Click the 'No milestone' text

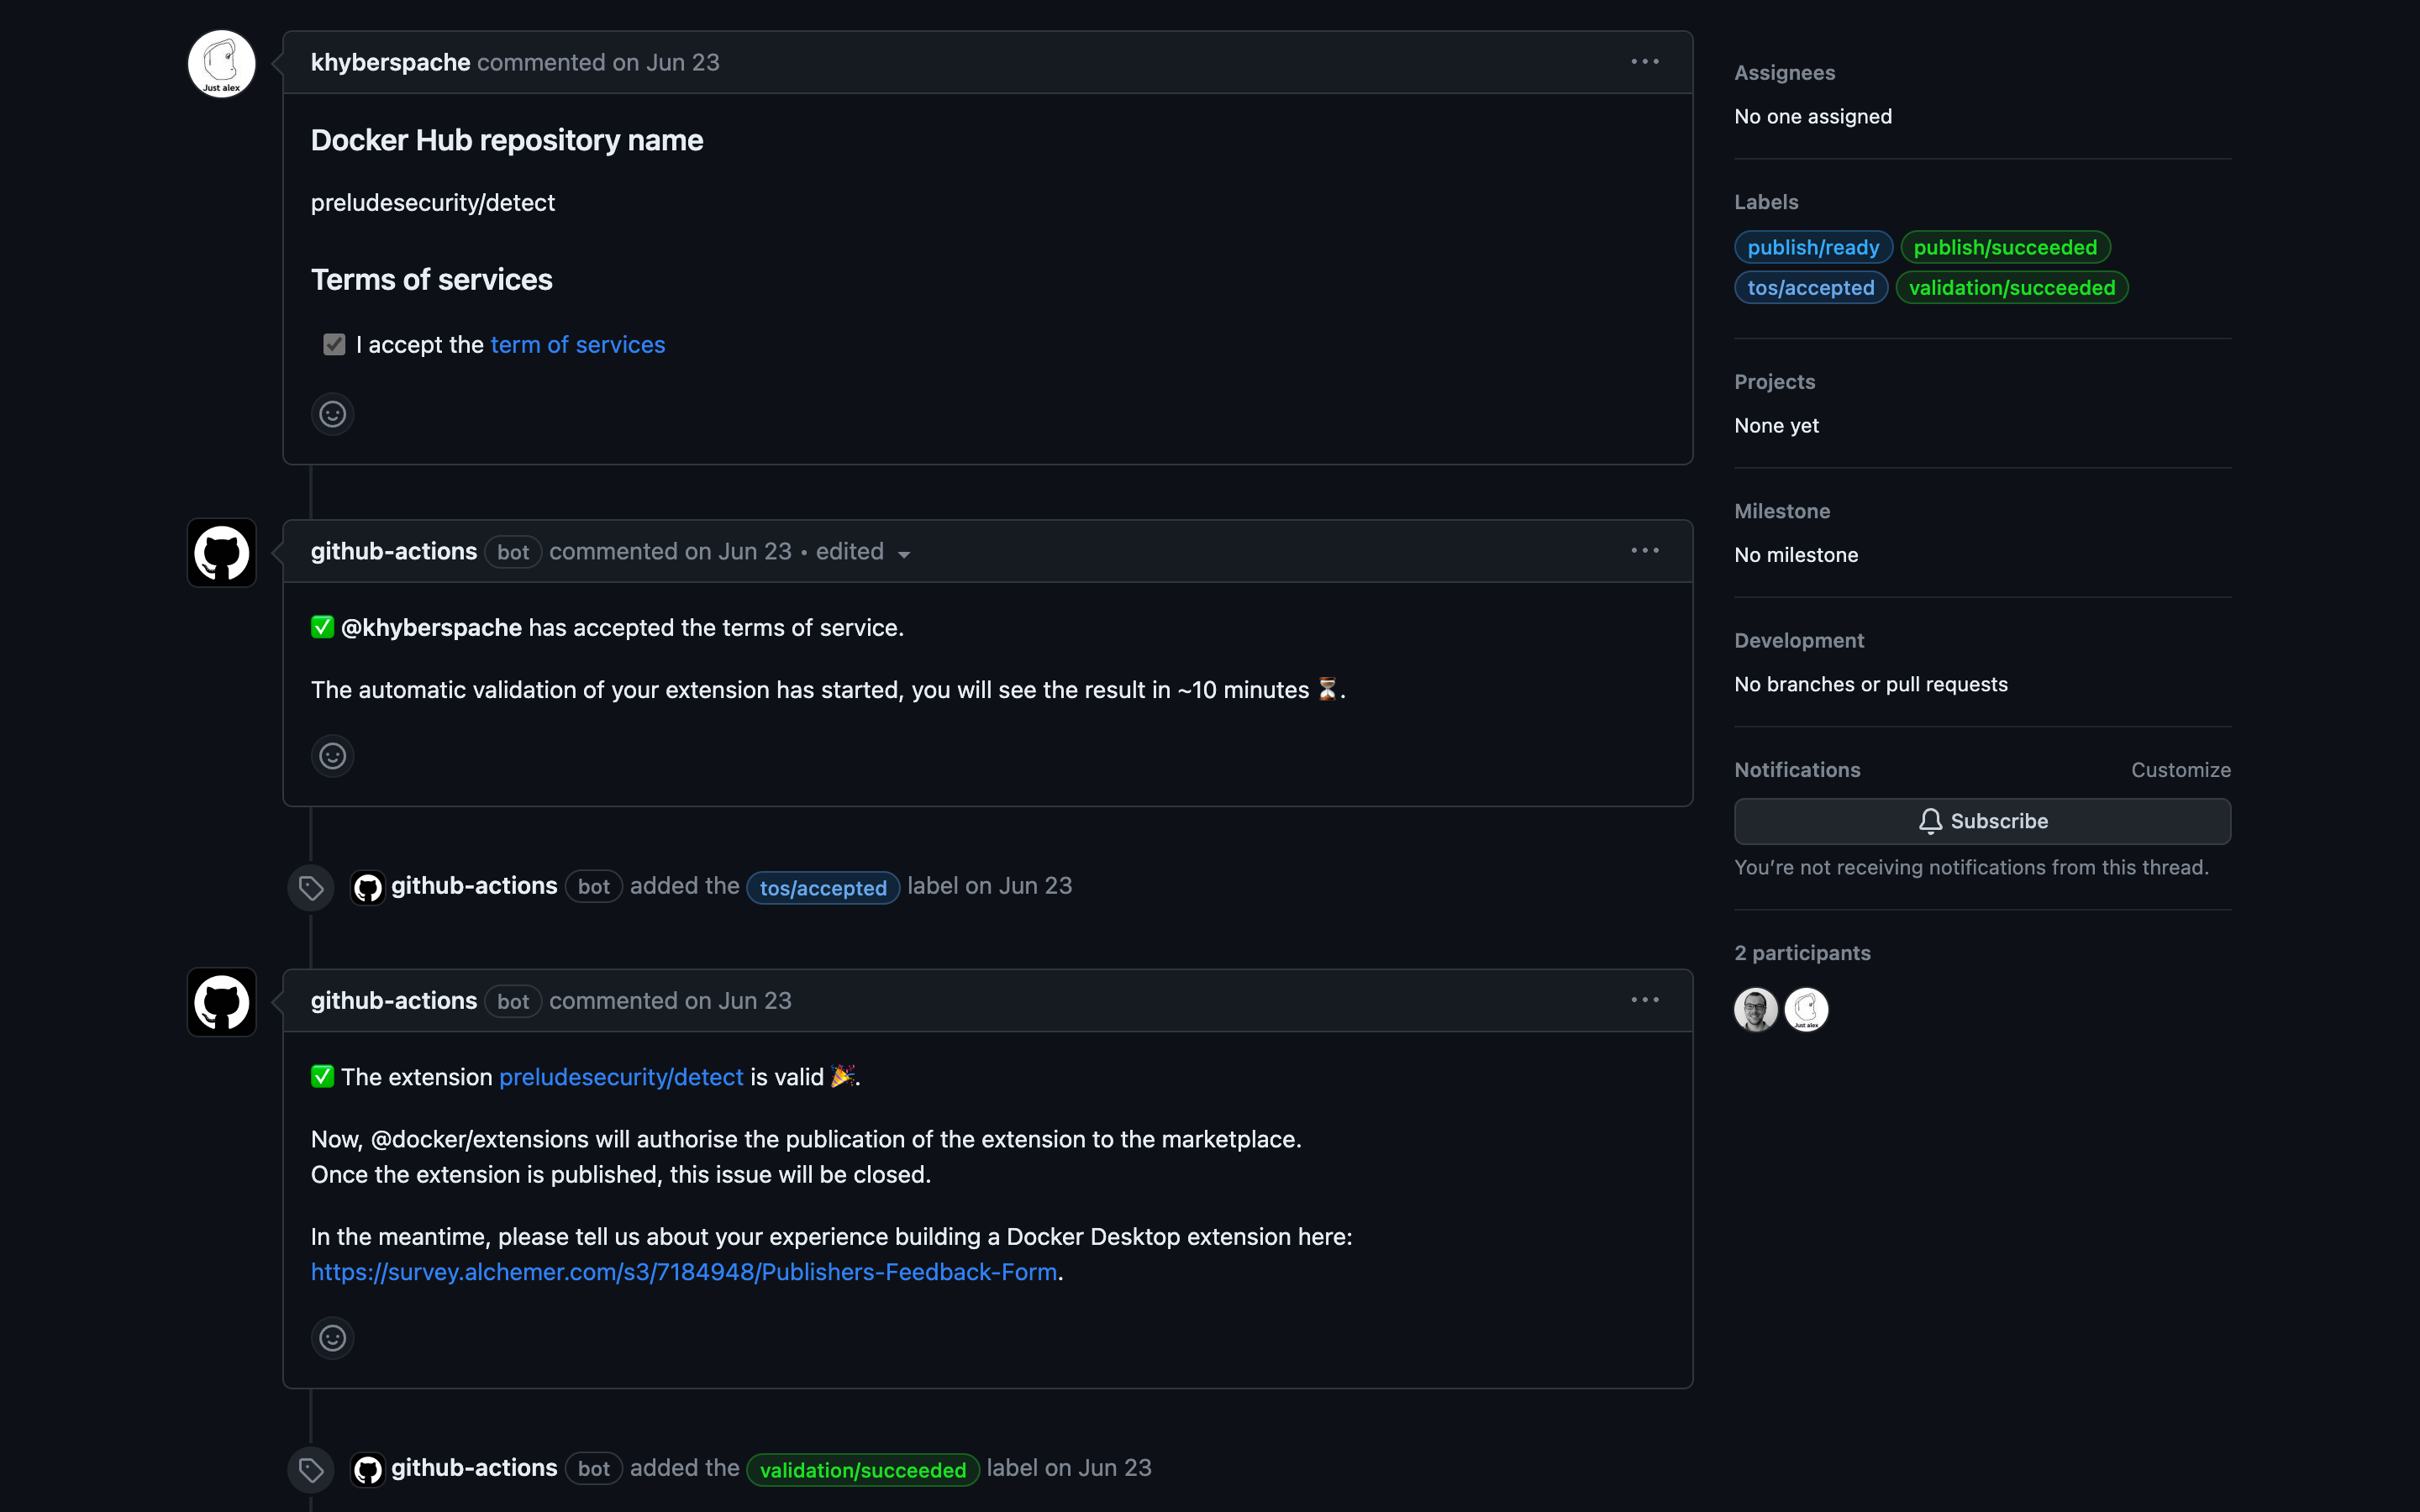pos(1796,555)
